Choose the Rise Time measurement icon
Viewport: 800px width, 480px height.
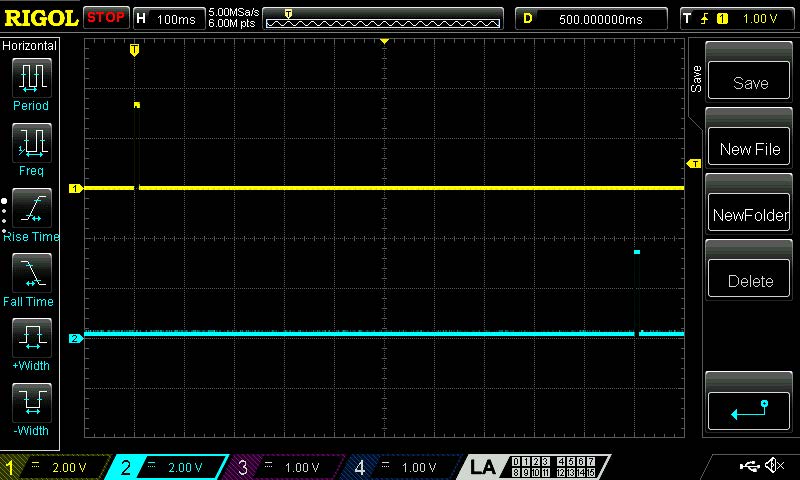click(32, 208)
